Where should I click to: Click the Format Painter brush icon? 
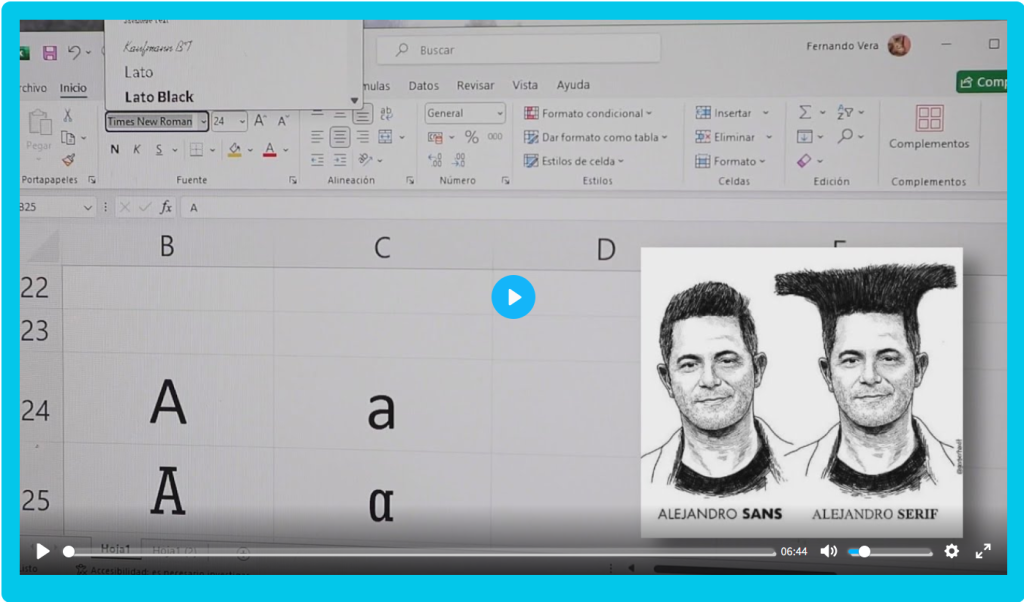(x=68, y=159)
